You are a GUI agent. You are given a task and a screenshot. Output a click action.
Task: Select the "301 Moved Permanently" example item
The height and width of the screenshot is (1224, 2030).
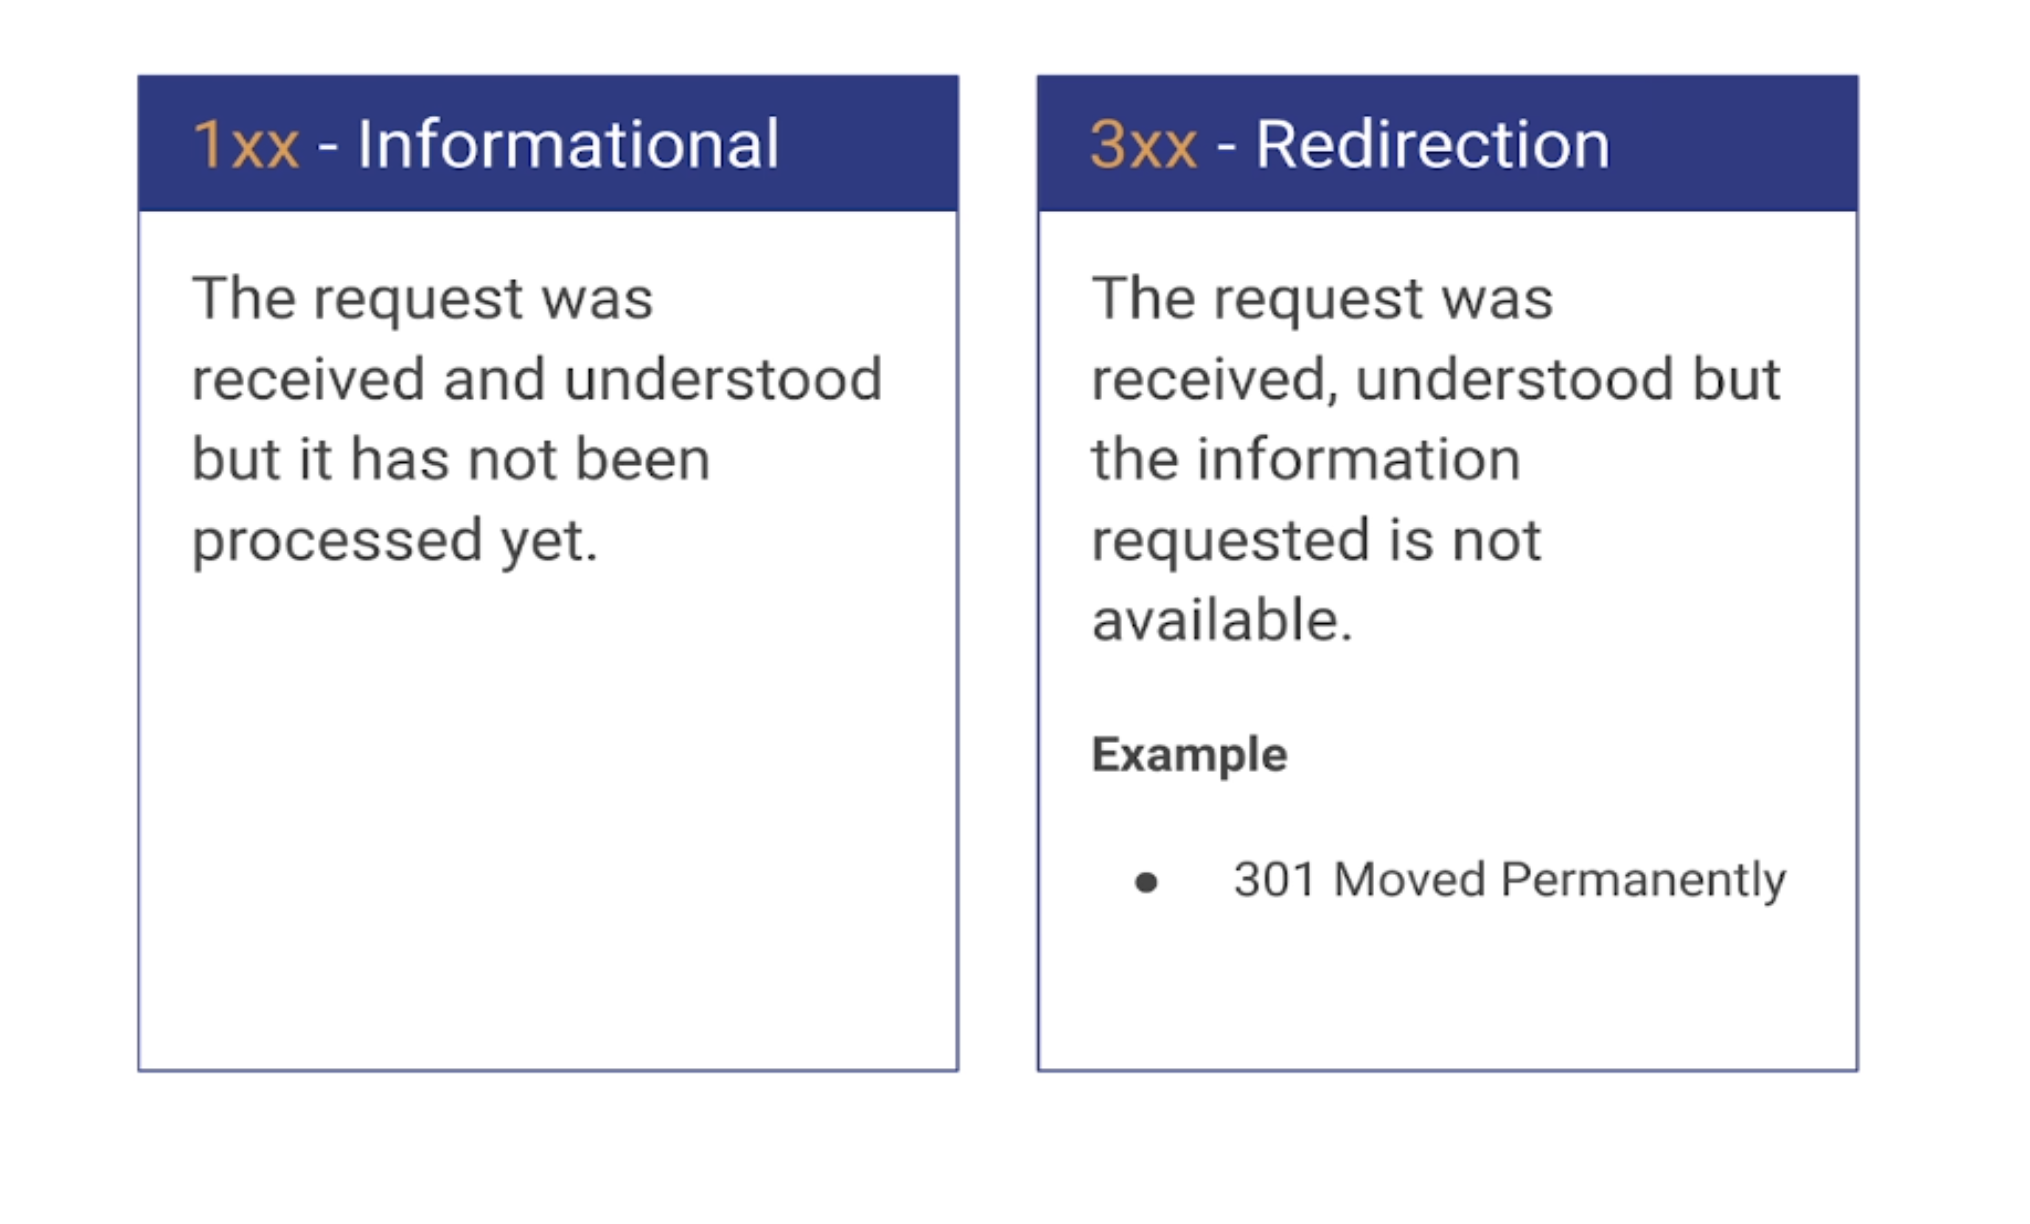pyautogui.click(x=1508, y=880)
